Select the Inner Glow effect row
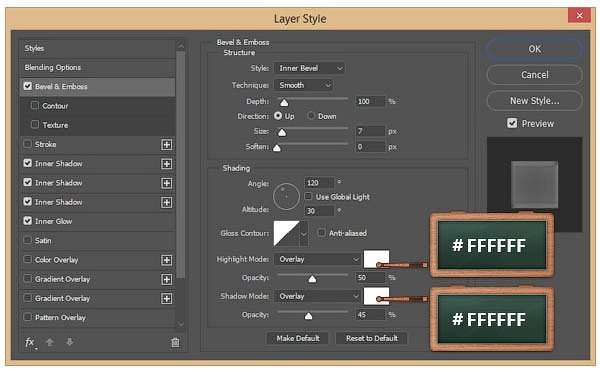Image resolution: width=600 pixels, height=372 pixels. [x=98, y=221]
